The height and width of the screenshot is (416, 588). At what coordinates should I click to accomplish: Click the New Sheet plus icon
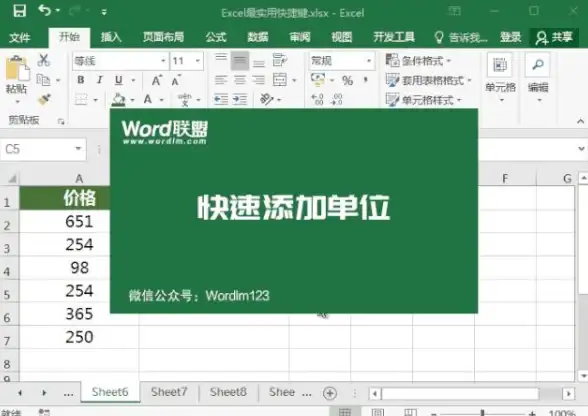[330, 393]
